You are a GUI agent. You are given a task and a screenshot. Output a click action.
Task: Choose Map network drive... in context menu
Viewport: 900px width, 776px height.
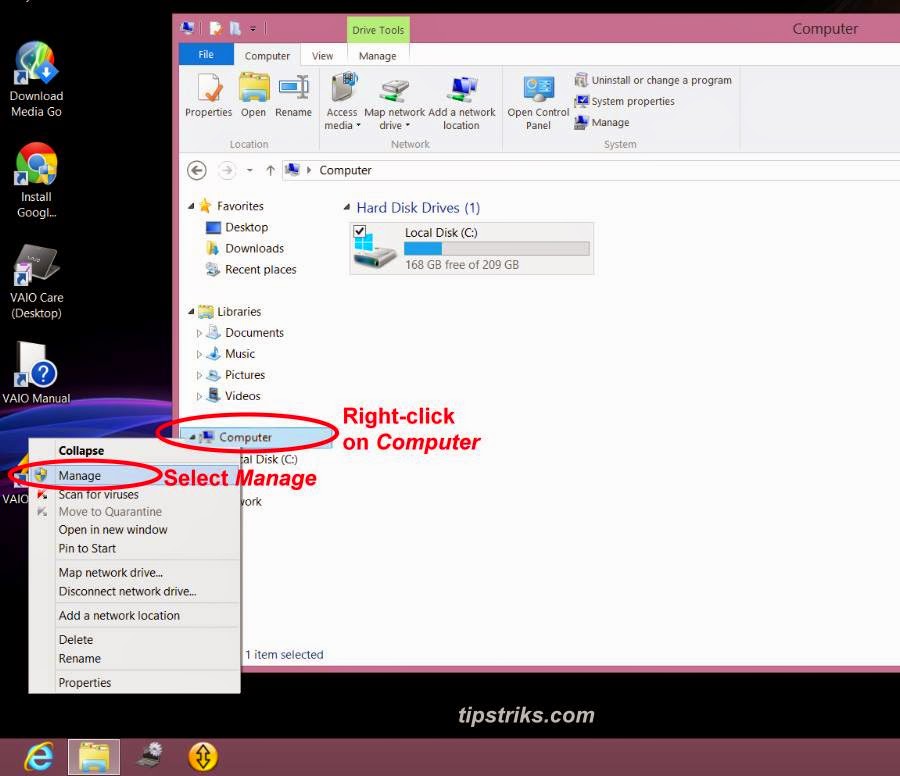(x=135, y=573)
